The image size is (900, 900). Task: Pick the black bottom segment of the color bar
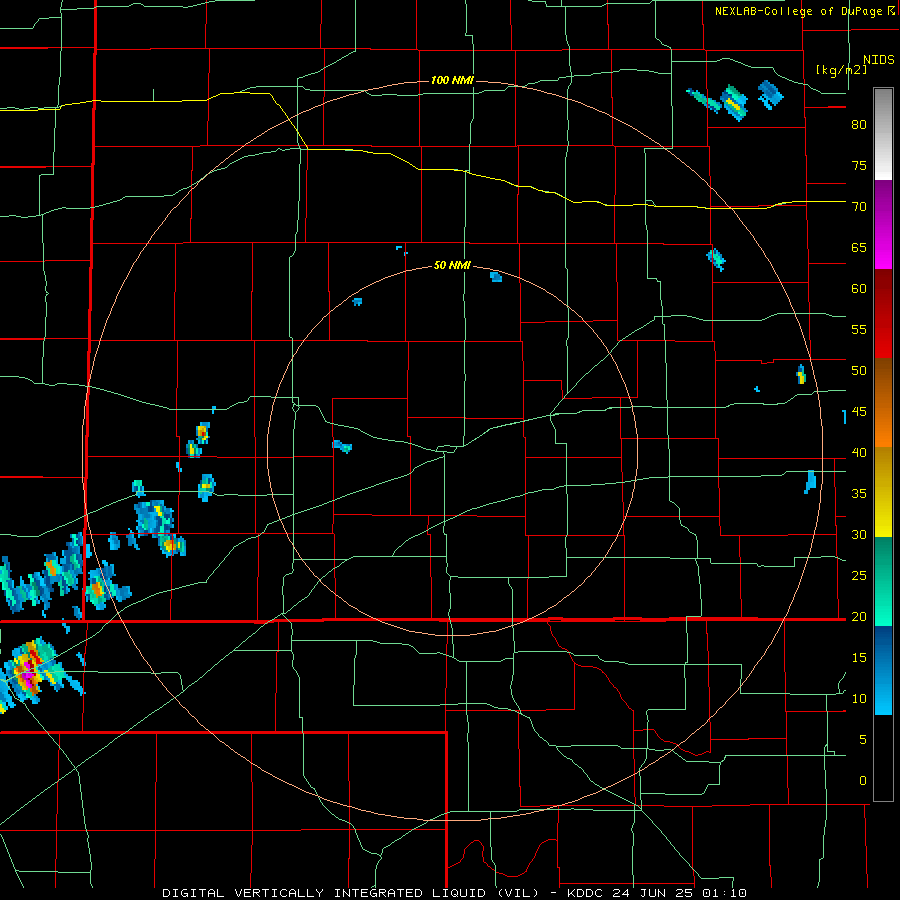883,758
